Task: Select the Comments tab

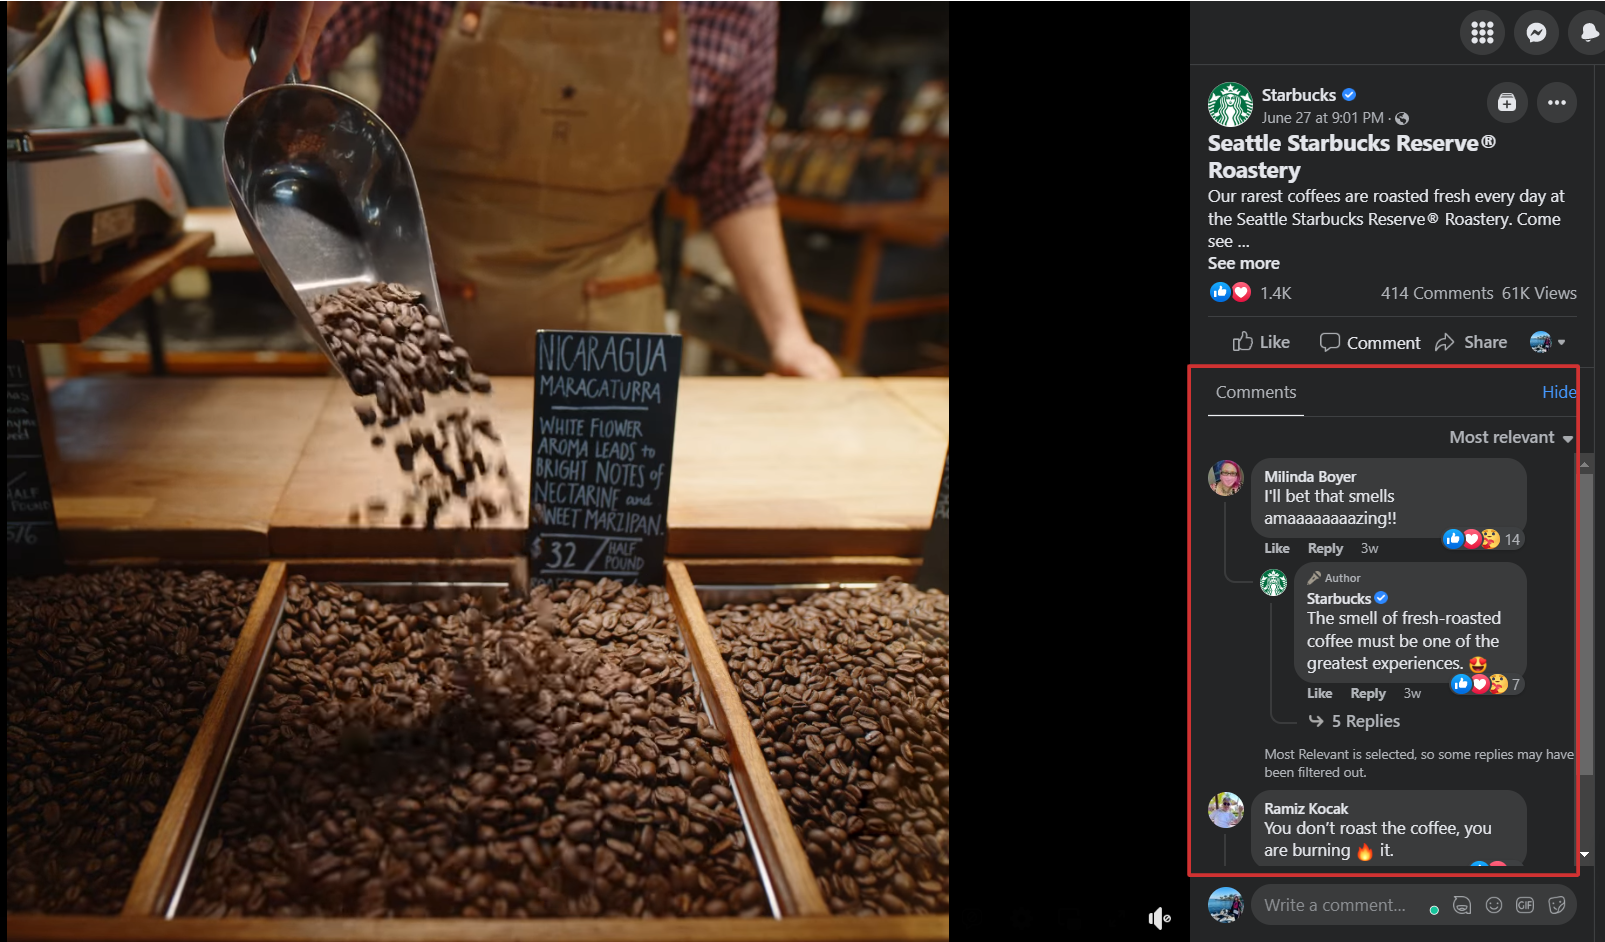Action: tap(1256, 392)
